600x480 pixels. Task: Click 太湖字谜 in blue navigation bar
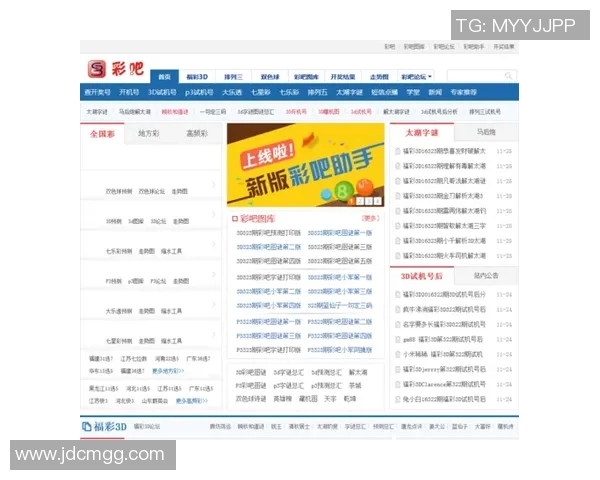click(x=349, y=92)
